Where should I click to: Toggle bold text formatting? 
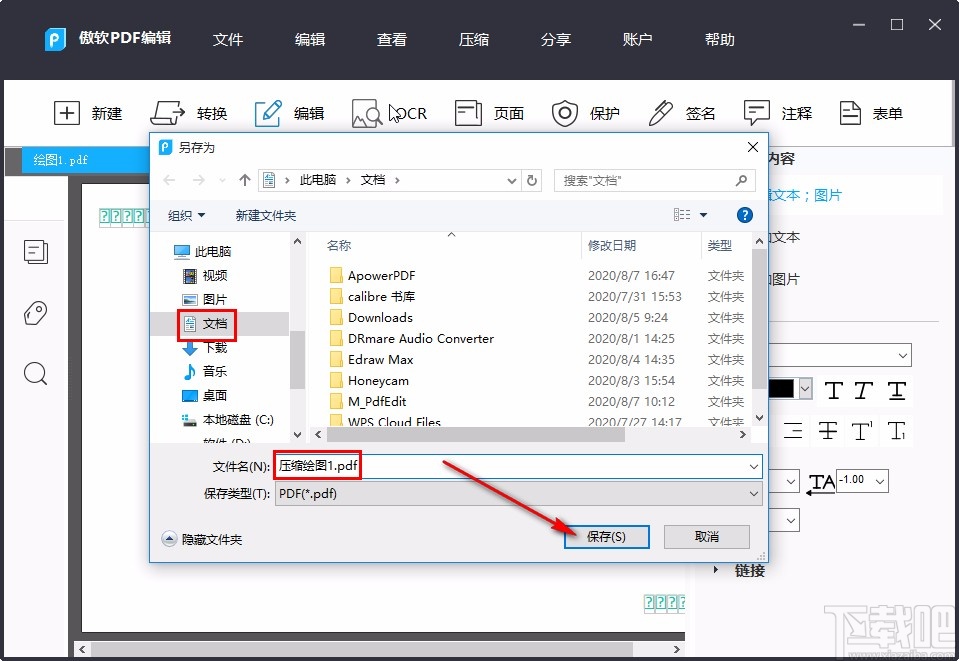[834, 390]
